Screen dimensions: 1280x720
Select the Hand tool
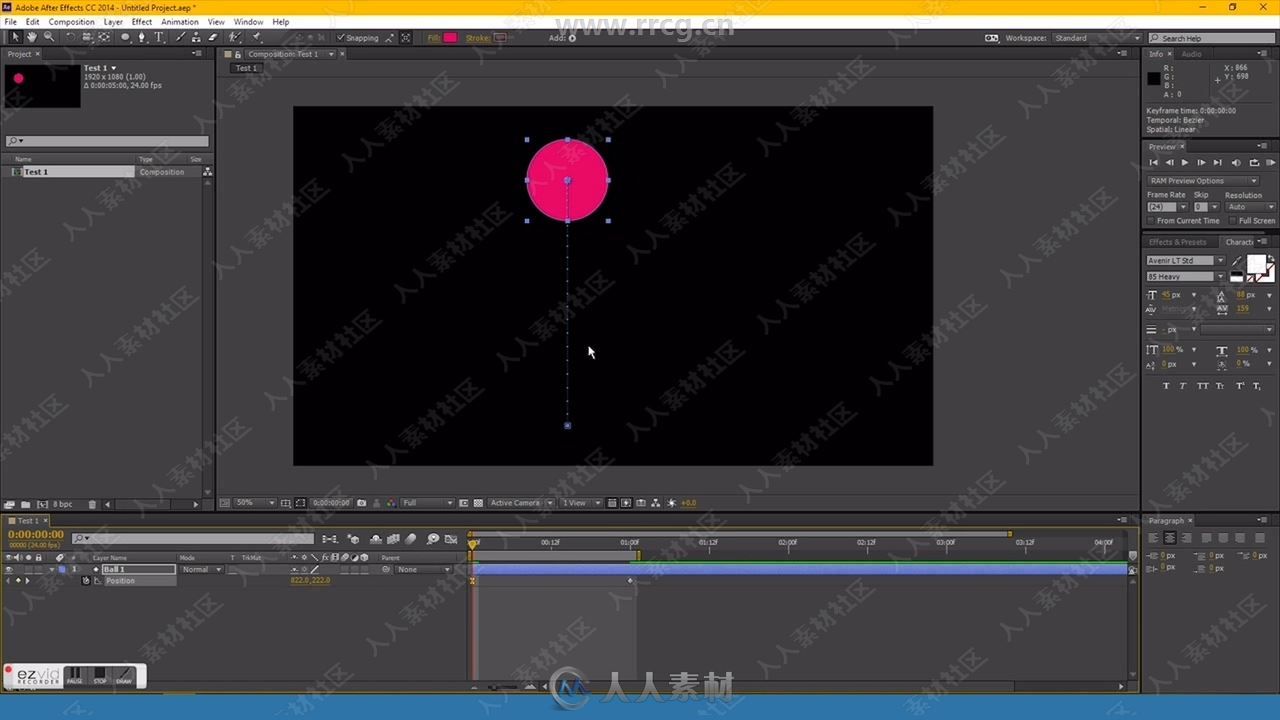31,37
